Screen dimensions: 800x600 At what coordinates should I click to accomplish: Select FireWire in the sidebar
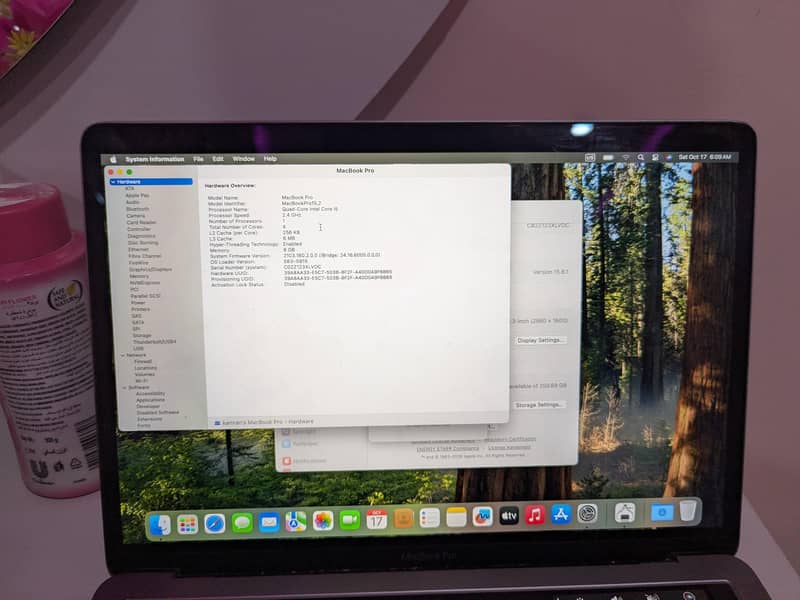coord(139,263)
